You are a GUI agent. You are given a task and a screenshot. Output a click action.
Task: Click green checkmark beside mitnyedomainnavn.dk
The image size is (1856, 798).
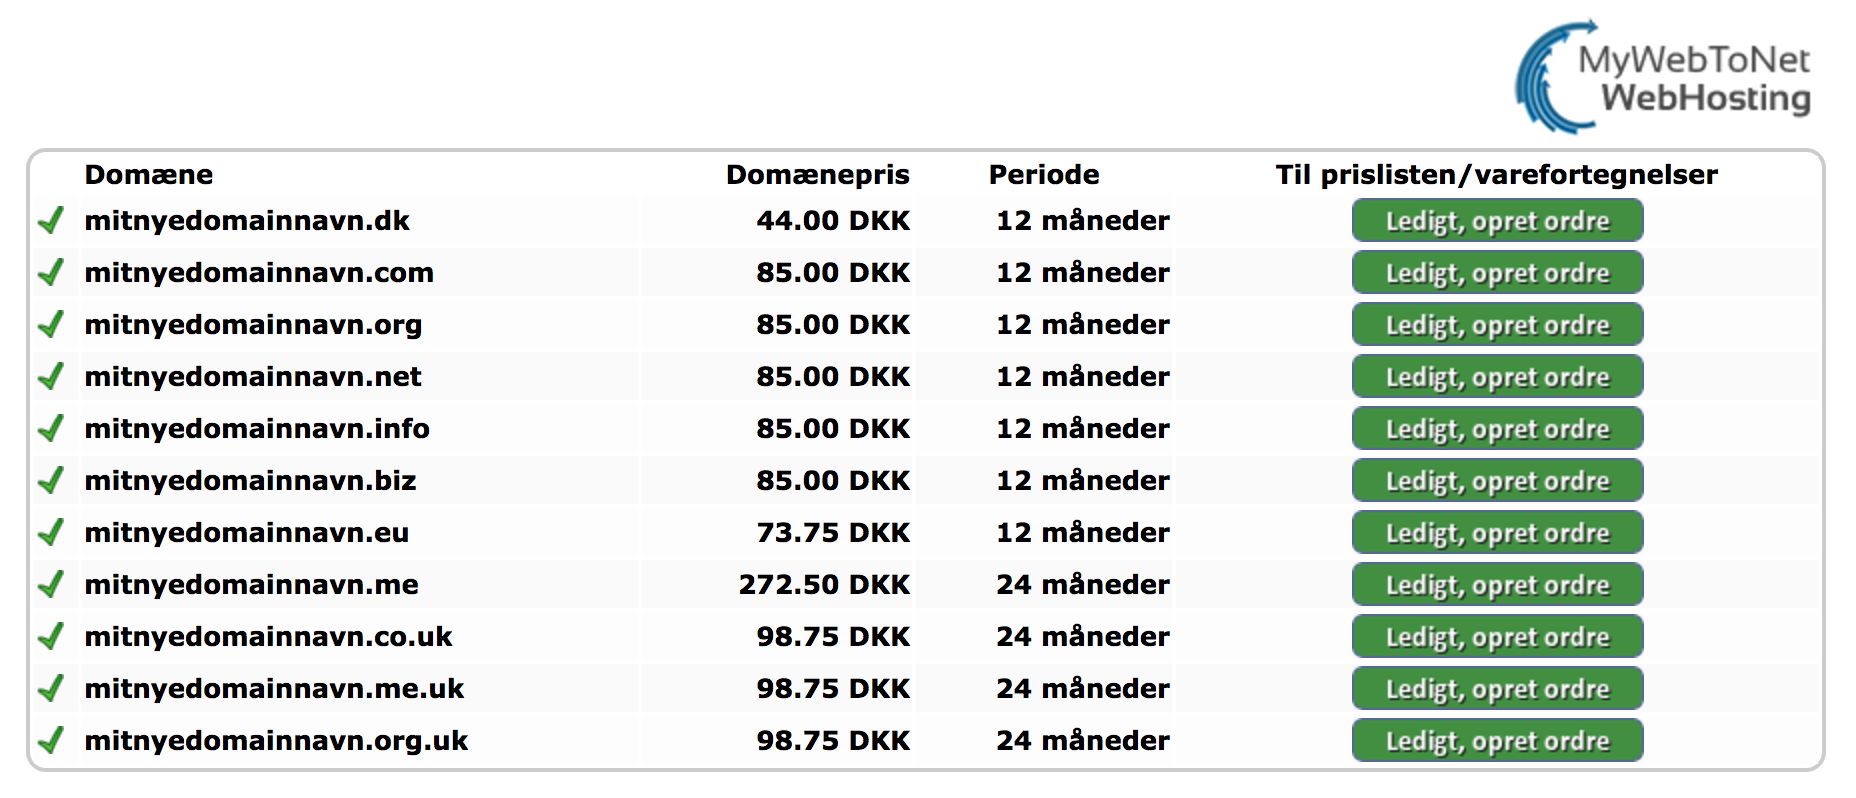(x=51, y=220)
